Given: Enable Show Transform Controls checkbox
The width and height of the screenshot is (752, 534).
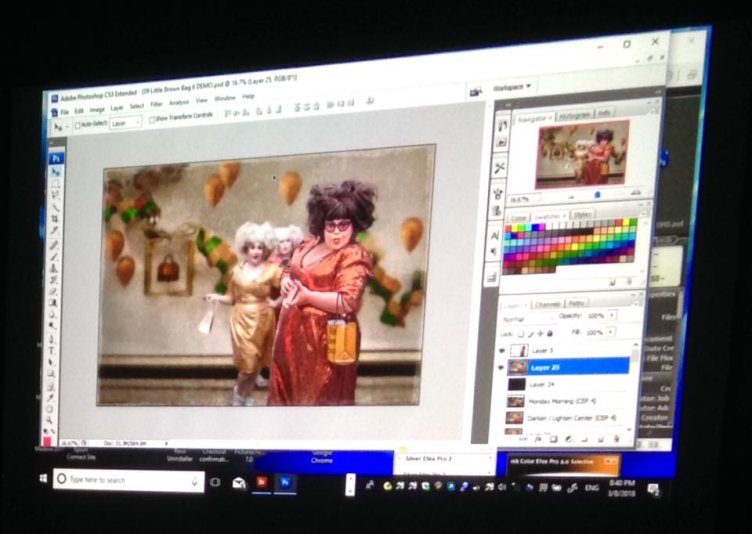Looking at the screenshot, I should [152, 120].
